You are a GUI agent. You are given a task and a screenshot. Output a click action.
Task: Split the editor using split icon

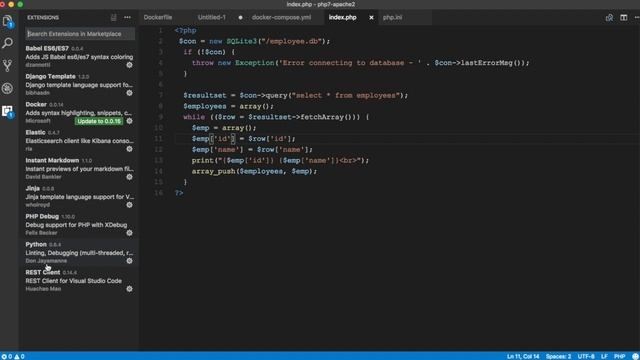624,18
